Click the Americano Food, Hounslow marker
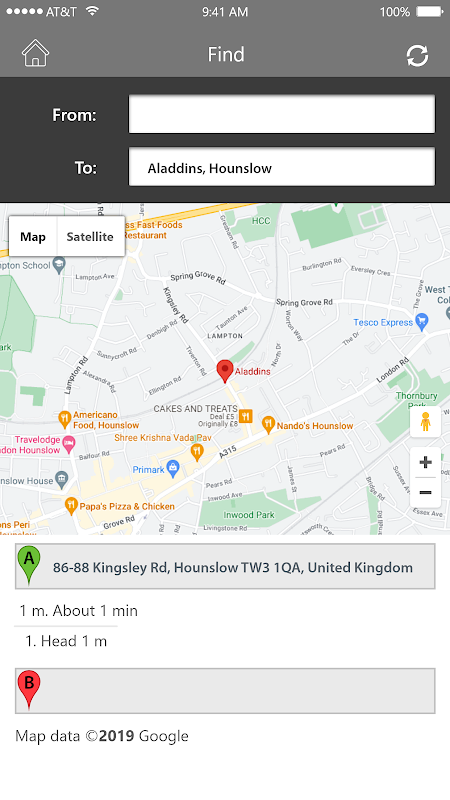This screenshot has height=800, width=450. [x=64, y=419]
